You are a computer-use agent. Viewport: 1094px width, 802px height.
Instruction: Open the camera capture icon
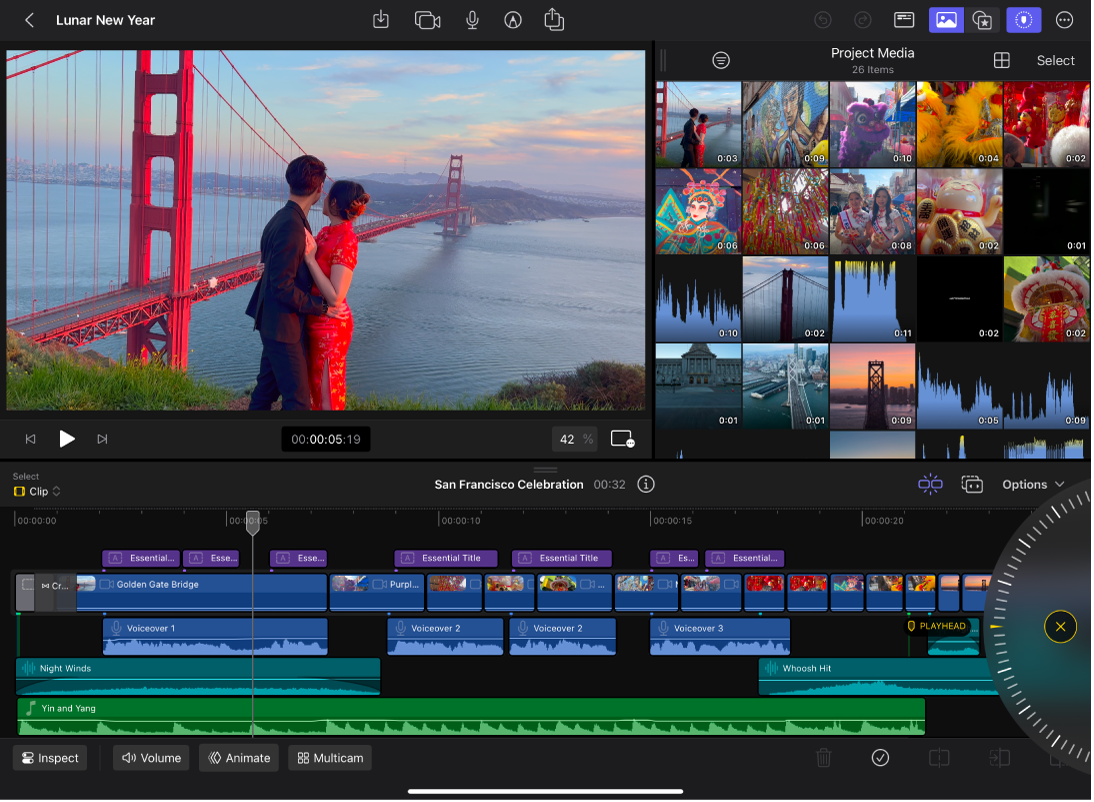427,20
